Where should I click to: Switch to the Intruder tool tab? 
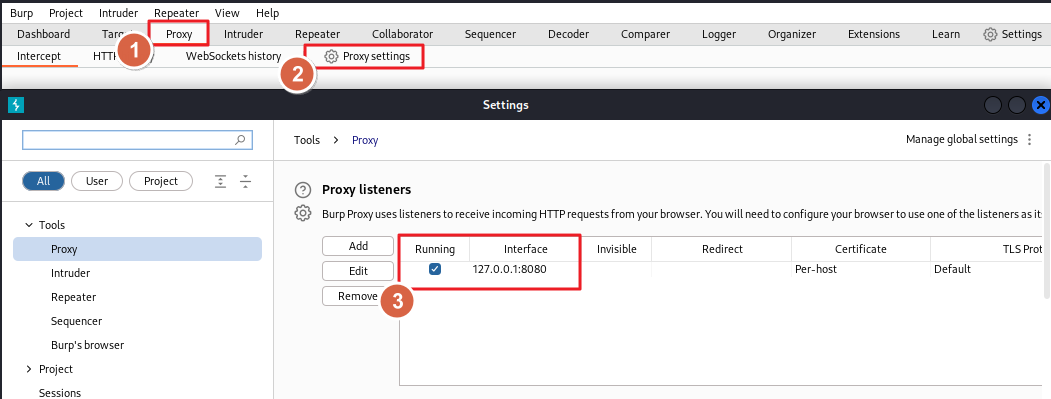click(x=243, y=34)
